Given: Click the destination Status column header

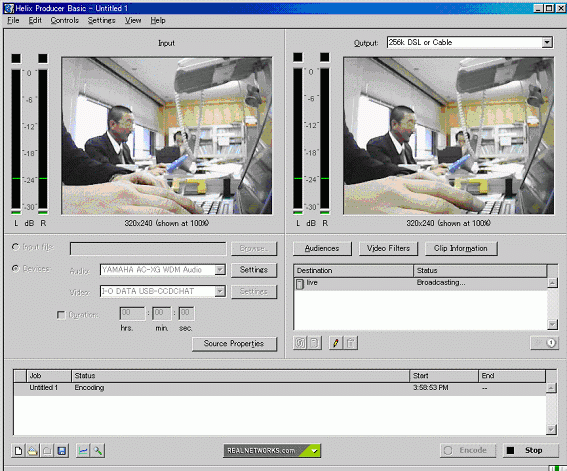Looking at the screenshot, I should click(x=480, y=270).
